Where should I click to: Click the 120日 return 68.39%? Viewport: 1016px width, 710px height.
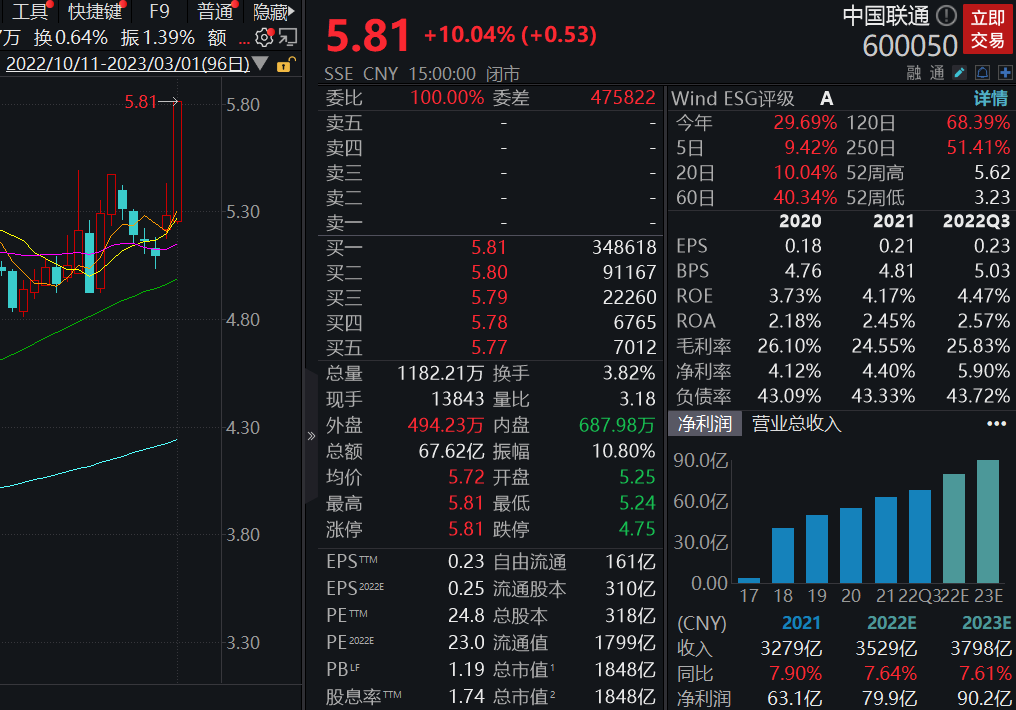click(x=978, y=122)
